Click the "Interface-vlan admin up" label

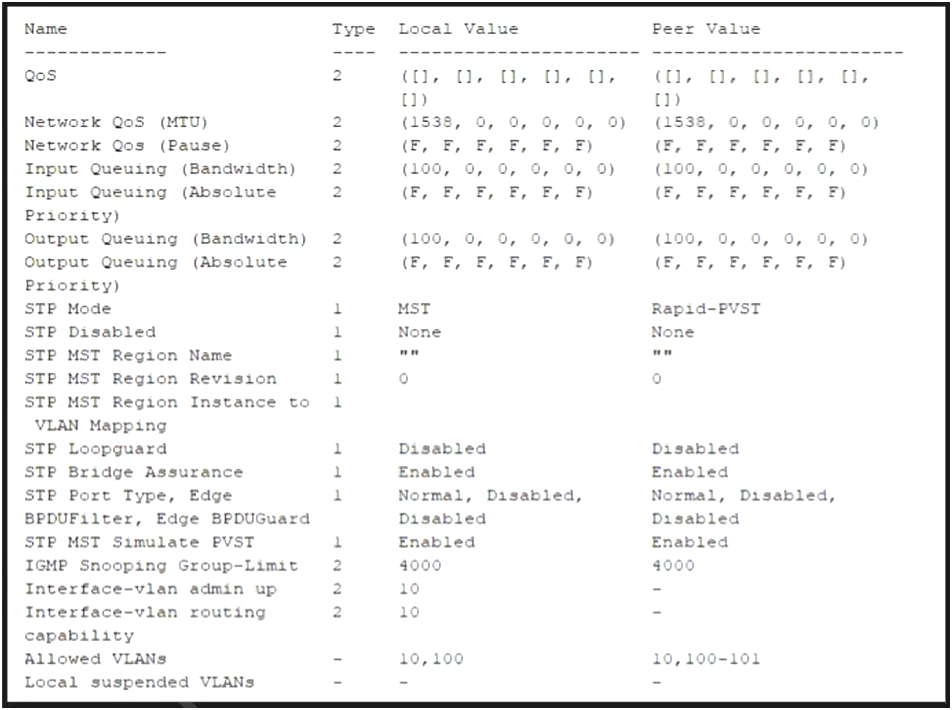[x=150, y=589]
